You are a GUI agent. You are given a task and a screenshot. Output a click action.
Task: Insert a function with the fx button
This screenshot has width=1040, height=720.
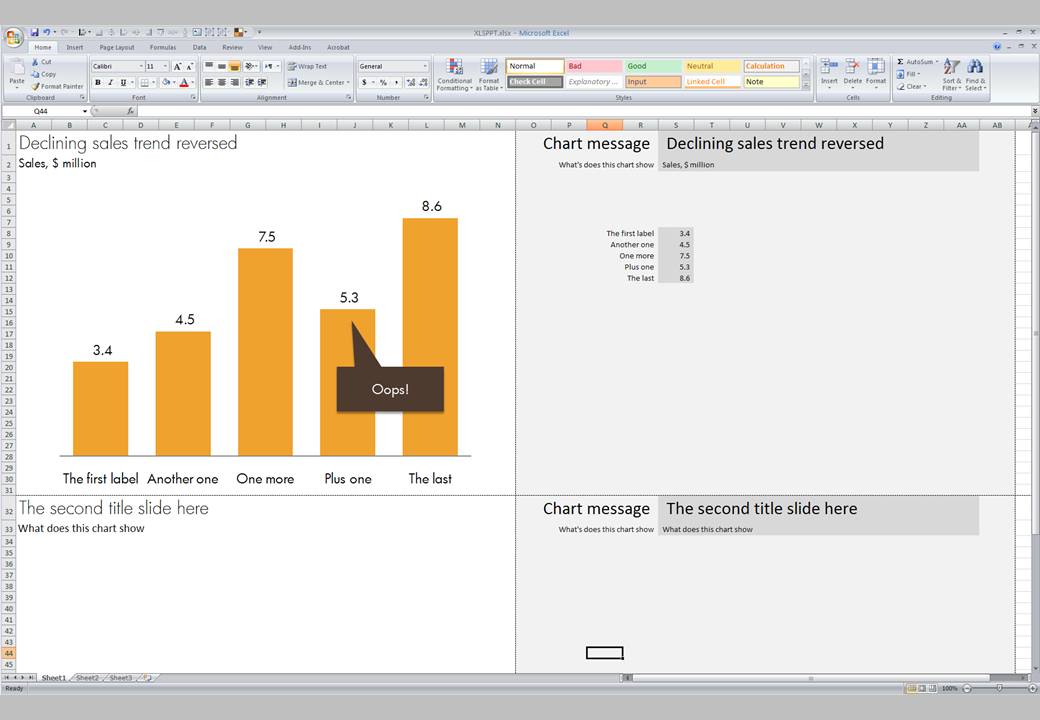131,111
